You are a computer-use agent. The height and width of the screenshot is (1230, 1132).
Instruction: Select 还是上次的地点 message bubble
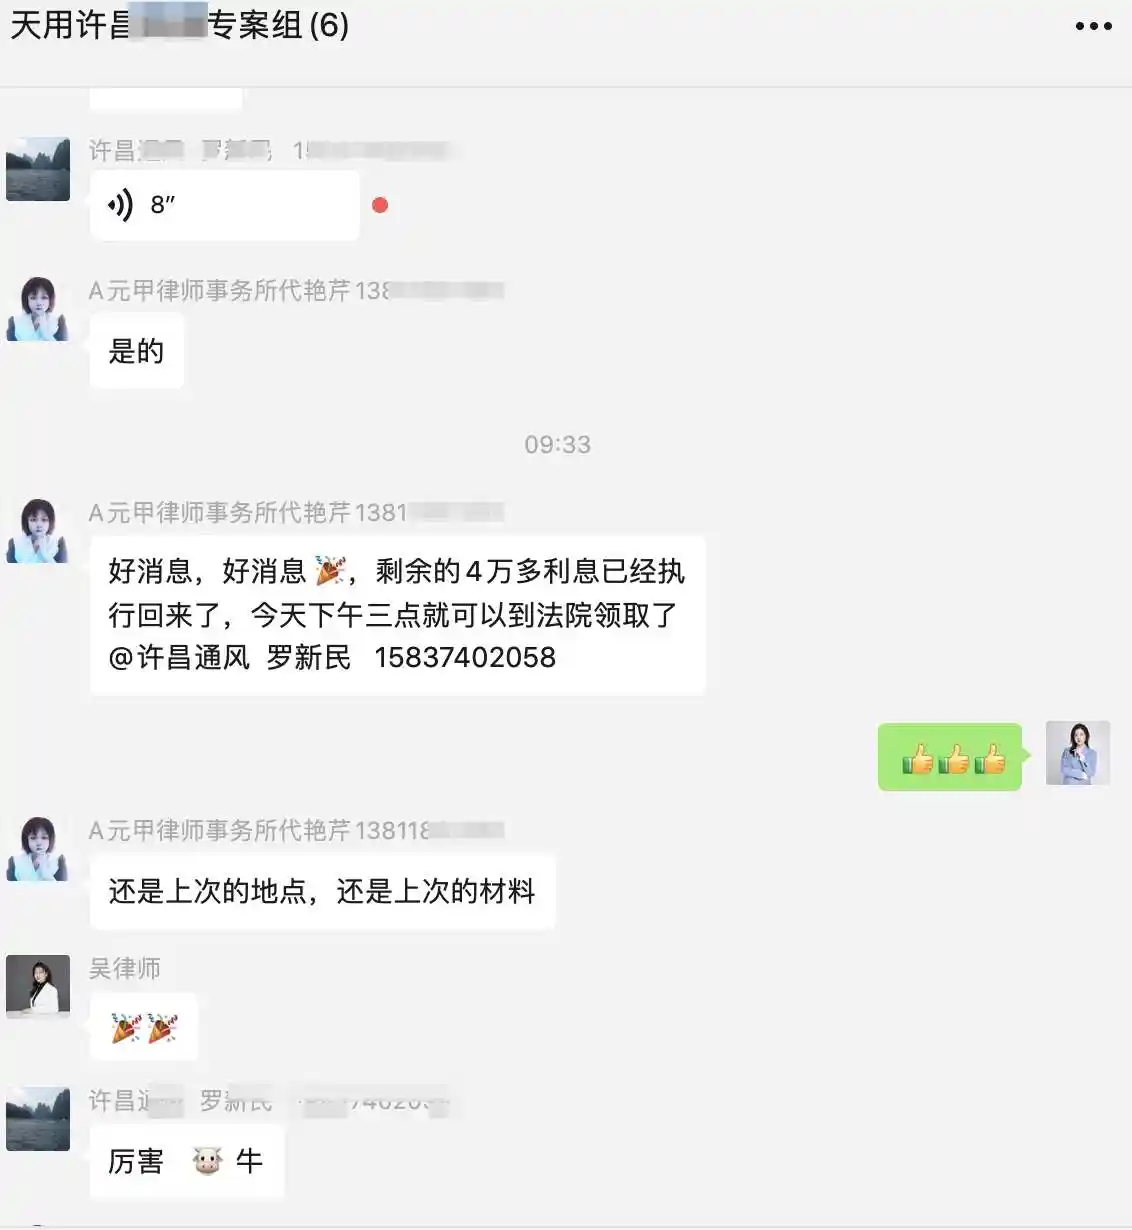pos(322,891)
